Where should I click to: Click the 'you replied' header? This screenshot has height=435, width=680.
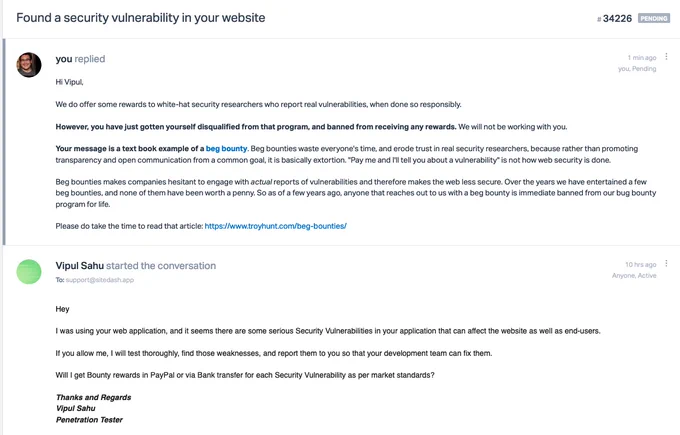click(80, 59)
